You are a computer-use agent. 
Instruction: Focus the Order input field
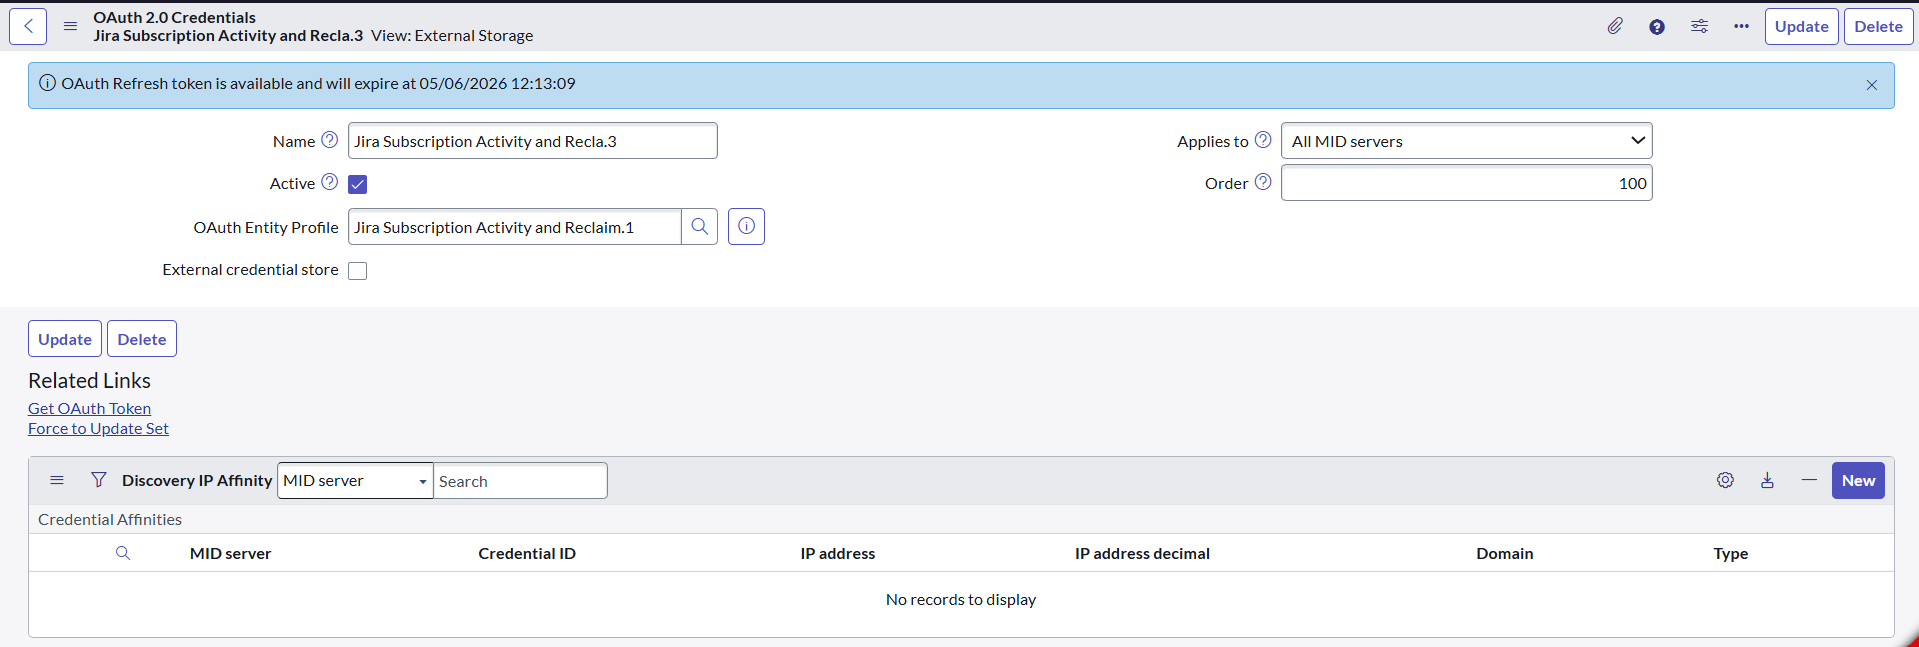pos(1467,183)
